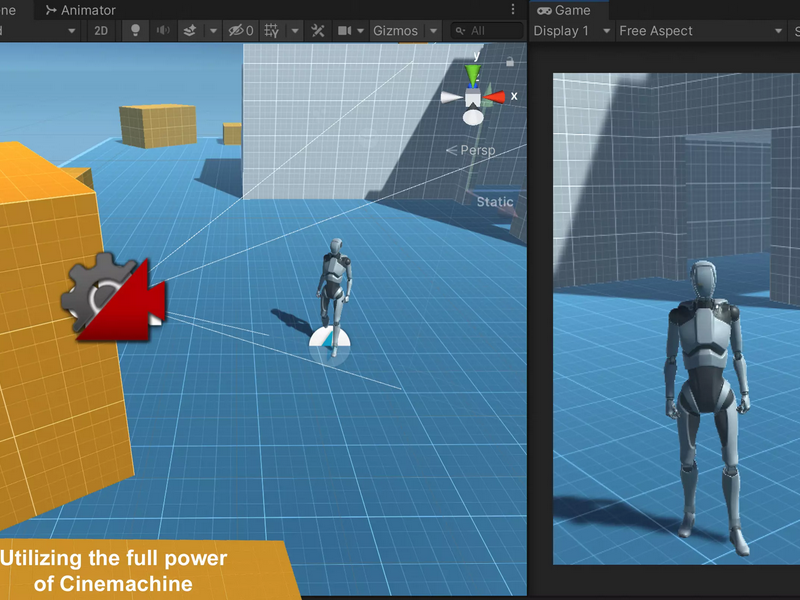Click the white left cone of orientation gizmo
The height and width of the screenshot is (600, 800).
pyautogui.click(x=452, y=97)
